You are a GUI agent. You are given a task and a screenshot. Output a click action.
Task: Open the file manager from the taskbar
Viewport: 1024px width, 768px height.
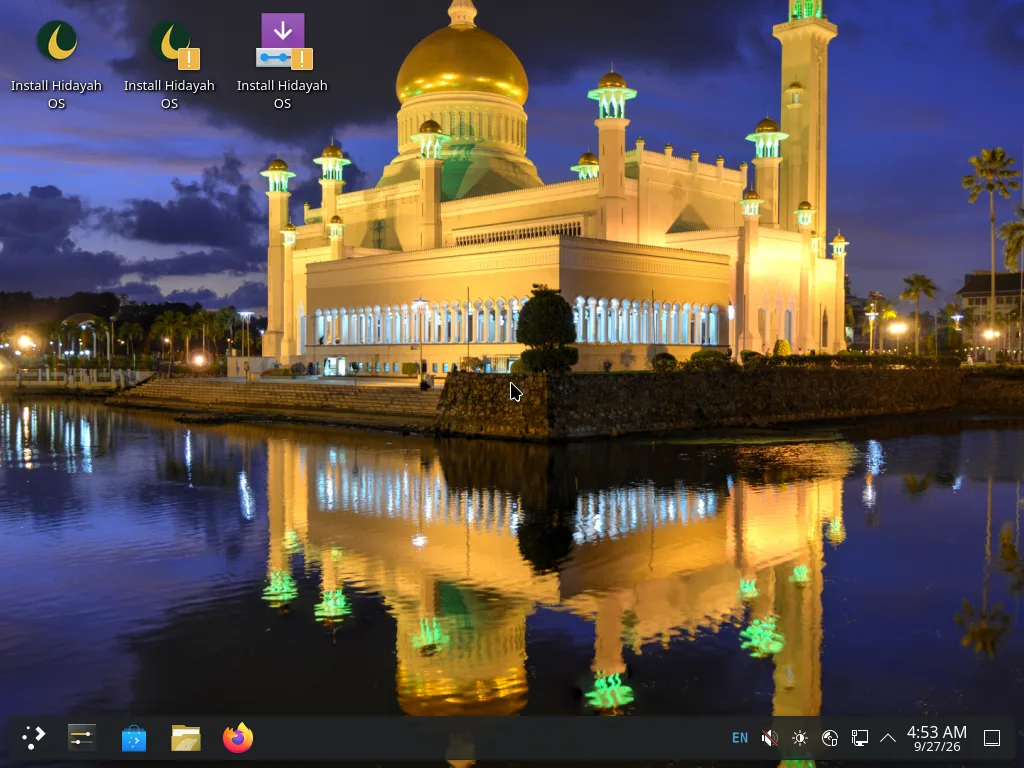(186, 738)
